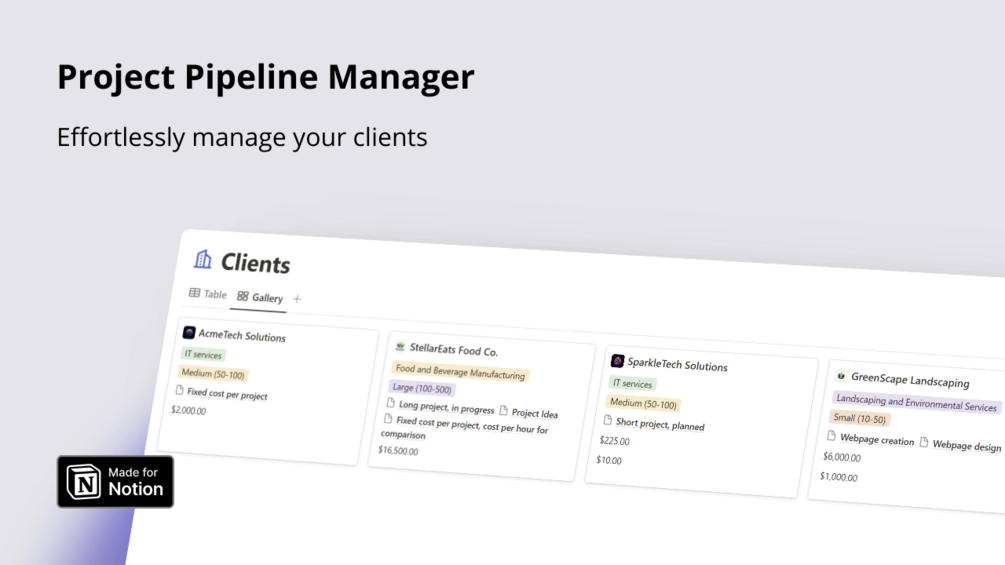Click Food and Beverage Manufacturing tag
This screenshot has width=1005, height=565.
coord(460,372)
